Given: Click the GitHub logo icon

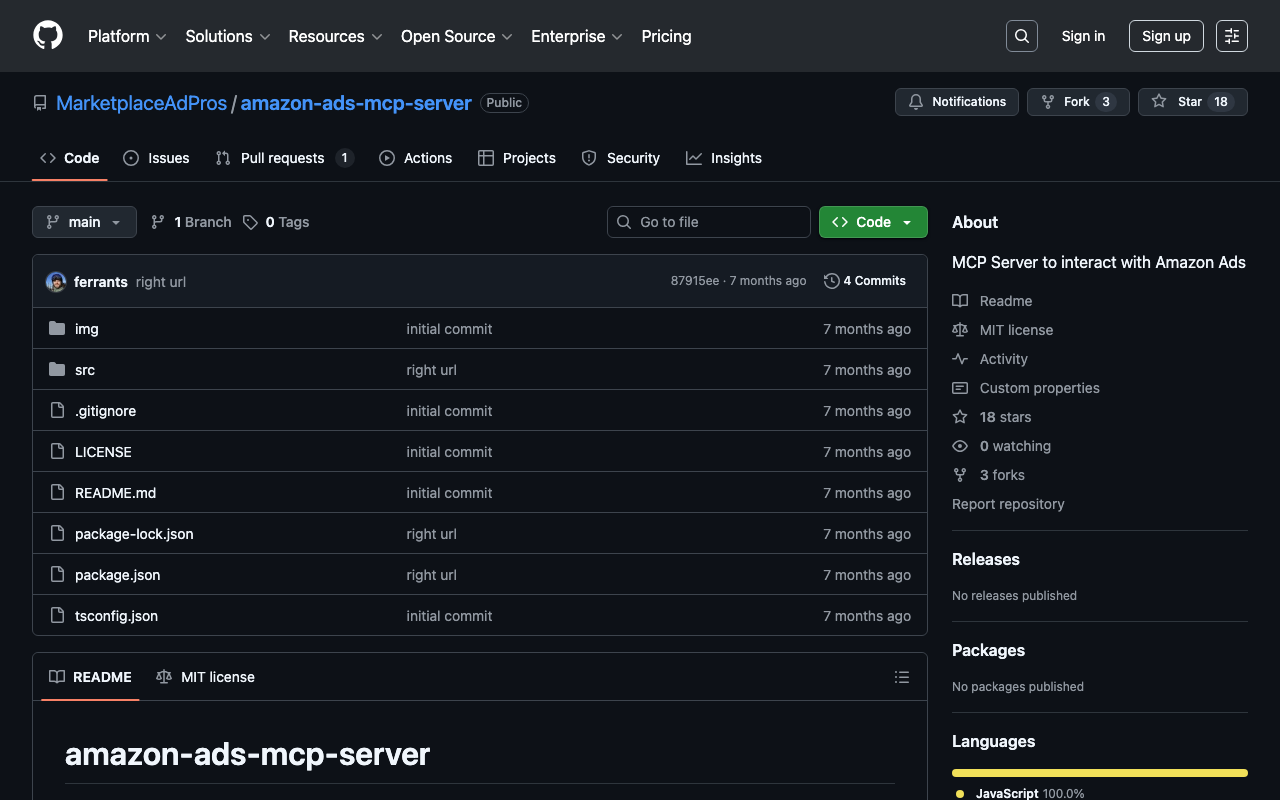Looking at the screenshot, I should point(48,36).
